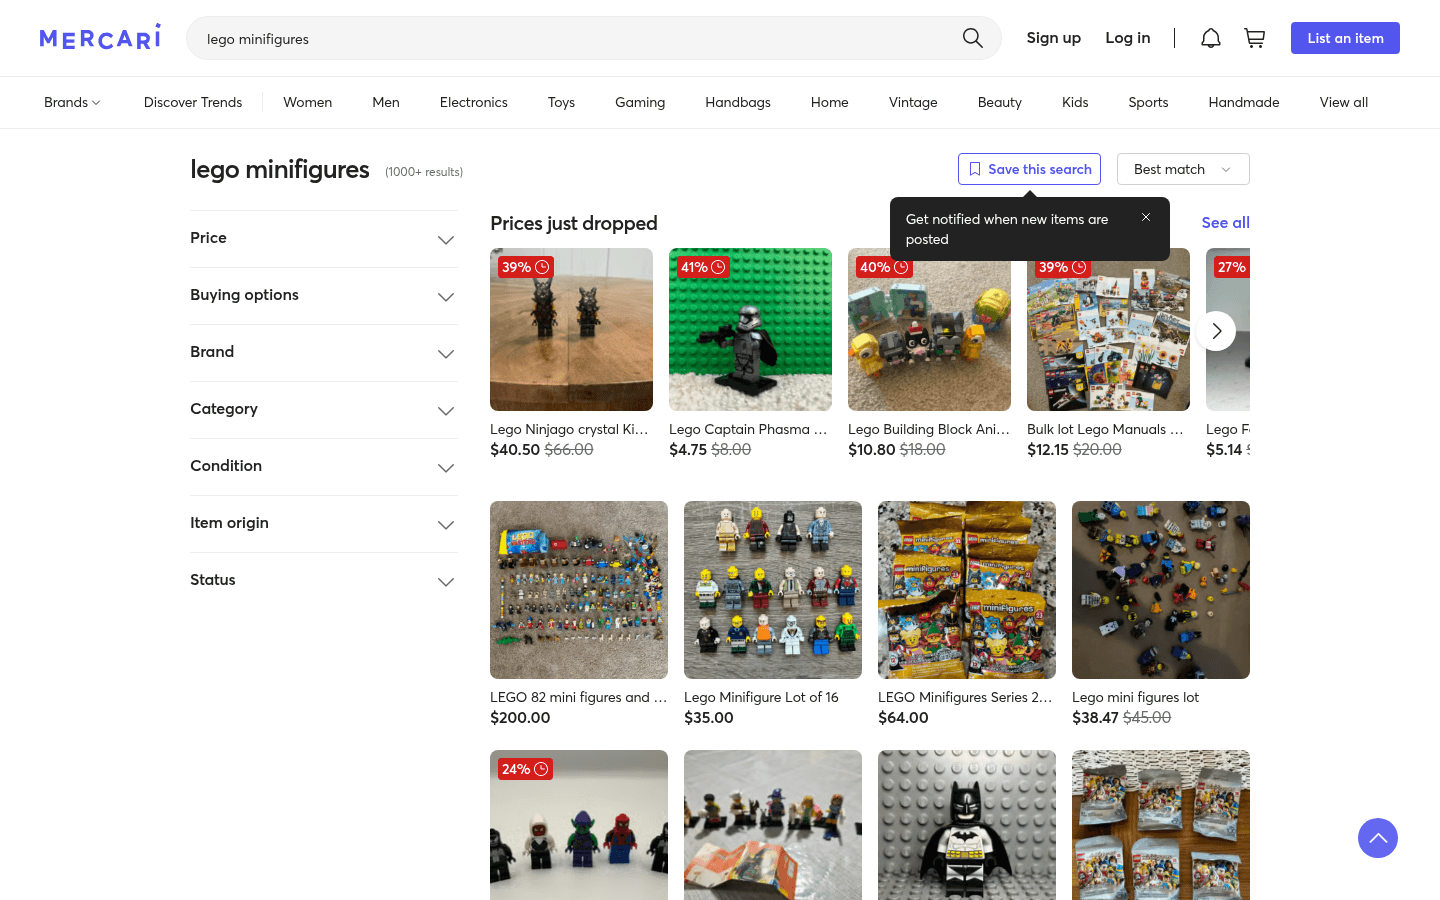Close the notification tooltip
This screenshot has width=1440, height=900.
[x=1146, y=217]
